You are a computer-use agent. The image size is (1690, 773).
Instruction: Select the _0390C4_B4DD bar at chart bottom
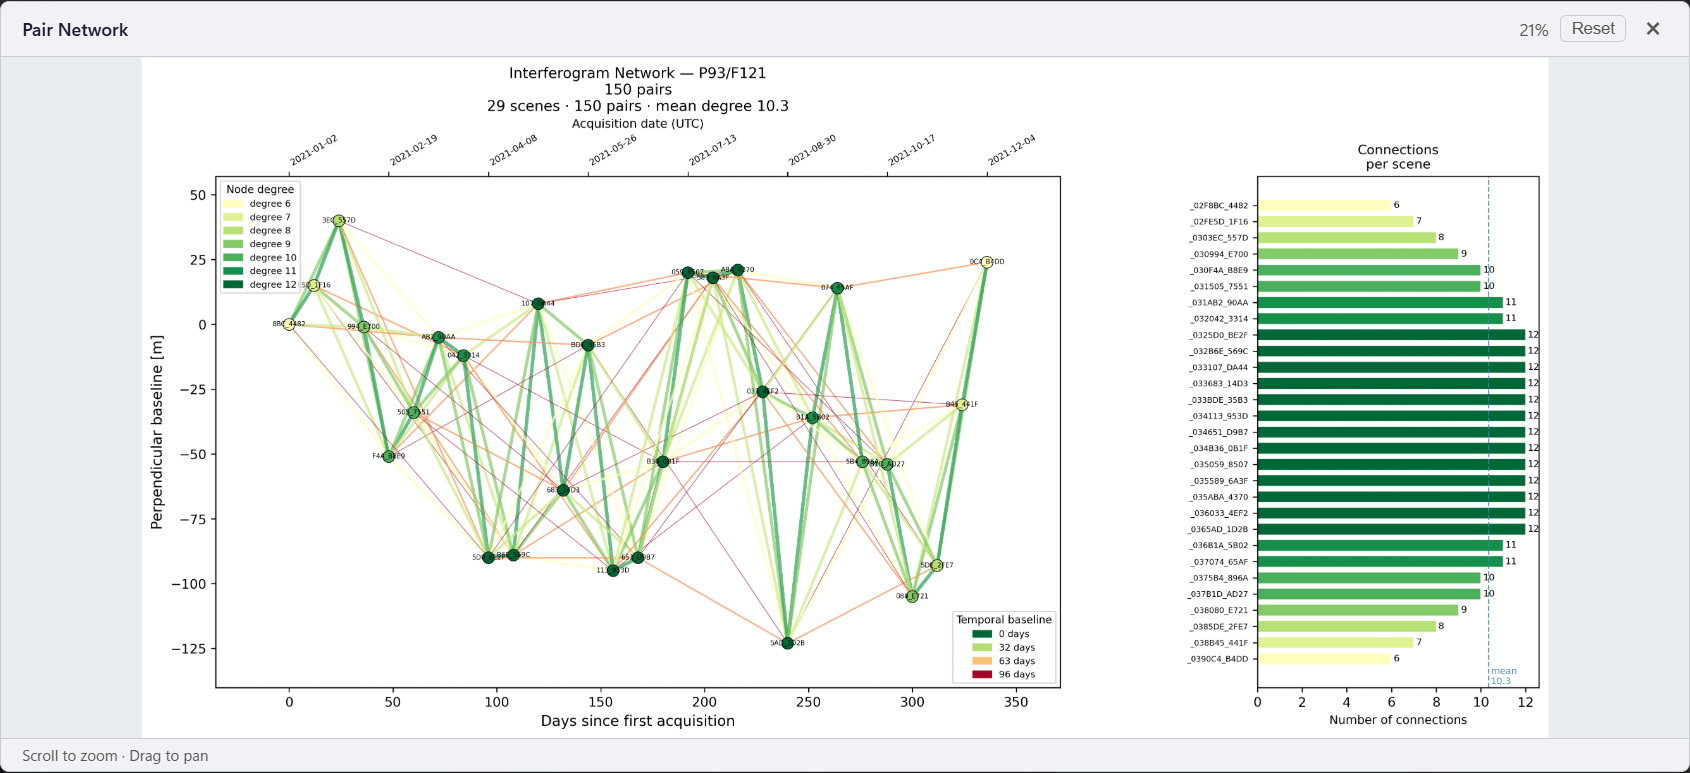tap(1324, 659)
